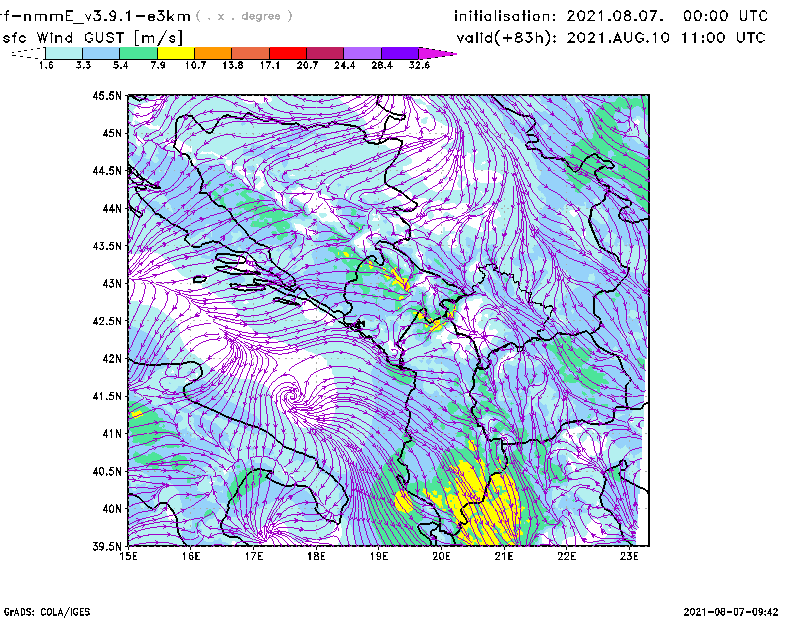This screenshot has height=618, width=800.
Task: Click the 40.5N latitude label
Action: 108,472
